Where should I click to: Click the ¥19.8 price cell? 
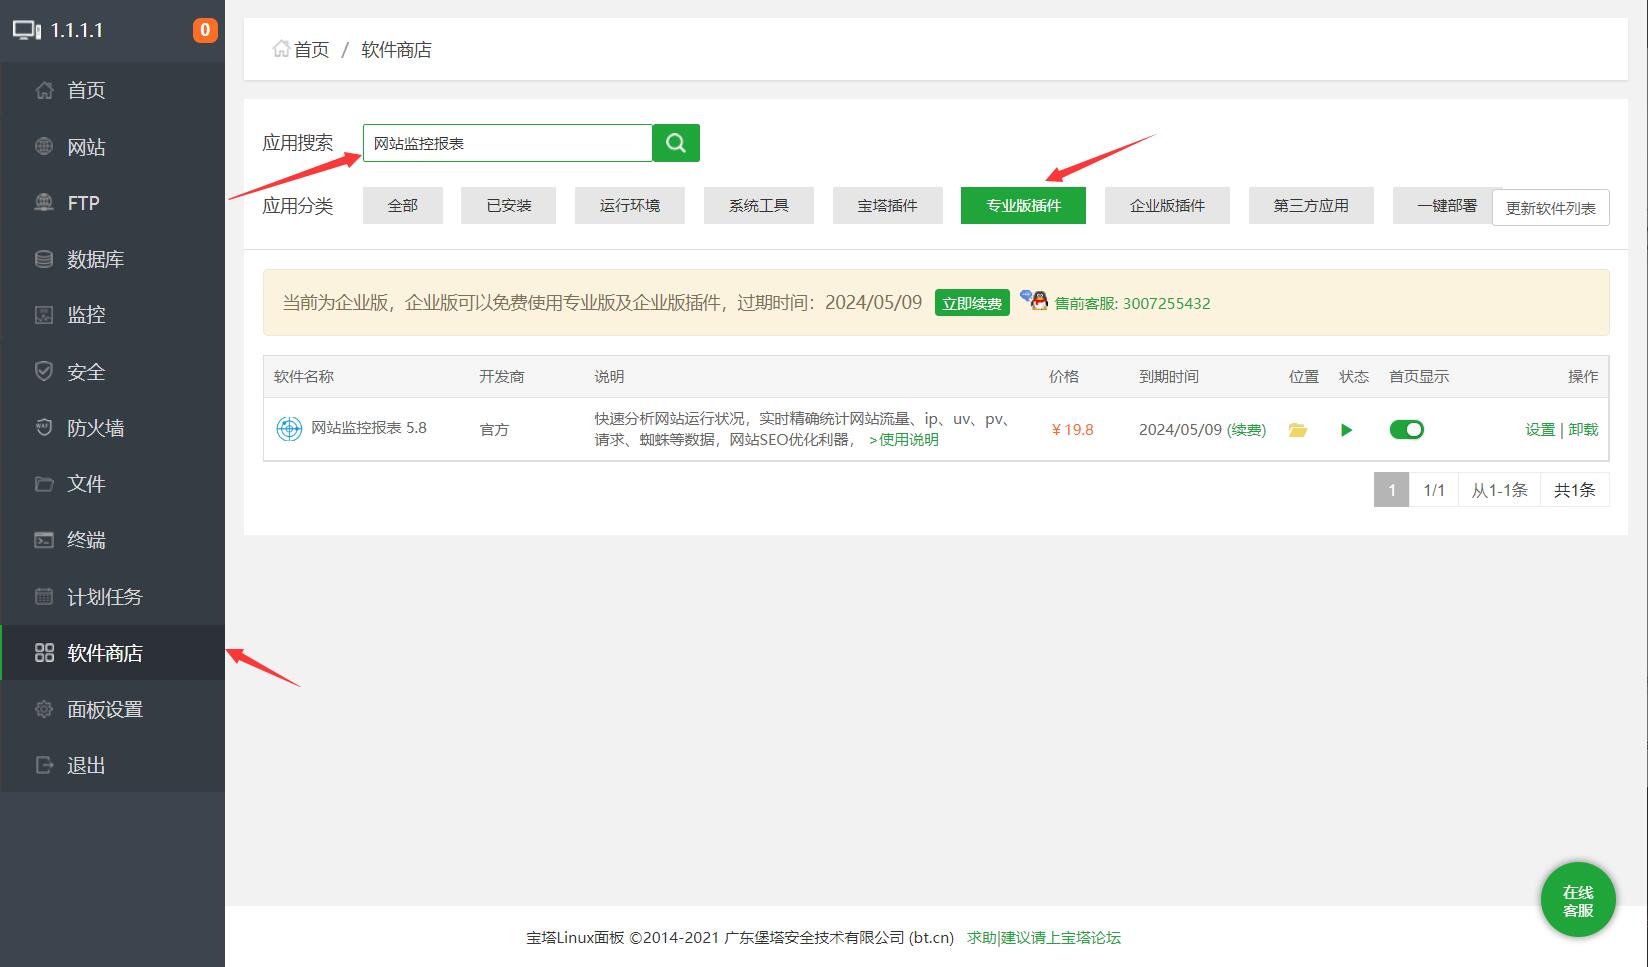[x=1072, y=430]
